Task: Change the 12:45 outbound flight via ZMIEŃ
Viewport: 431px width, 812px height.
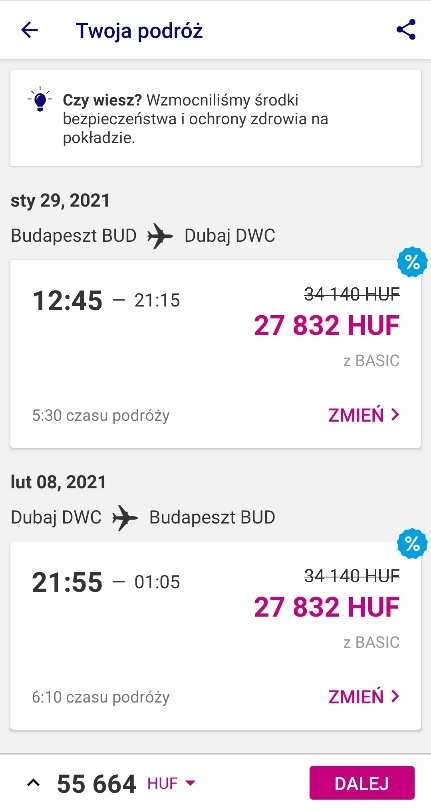Action: click(364, 415)
